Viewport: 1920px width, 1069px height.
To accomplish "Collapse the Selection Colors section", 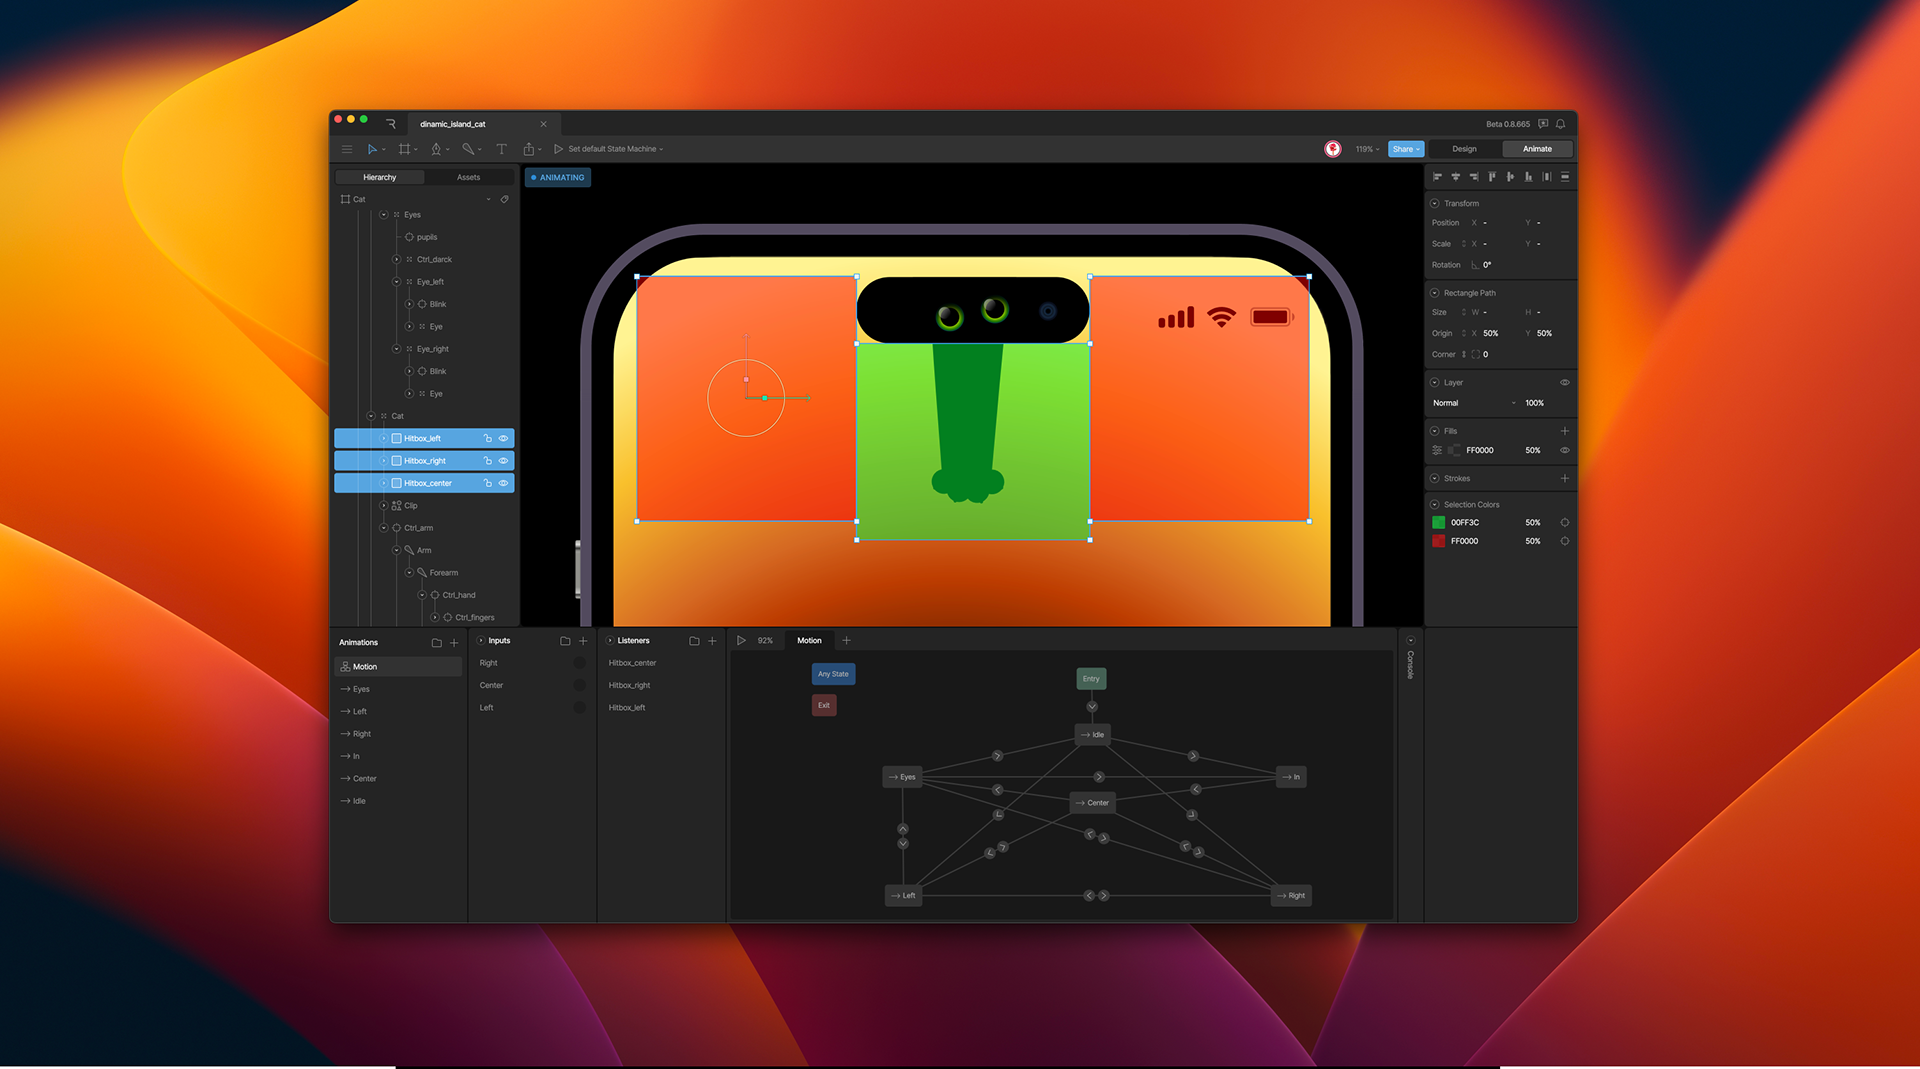I will pos(1435,505).
